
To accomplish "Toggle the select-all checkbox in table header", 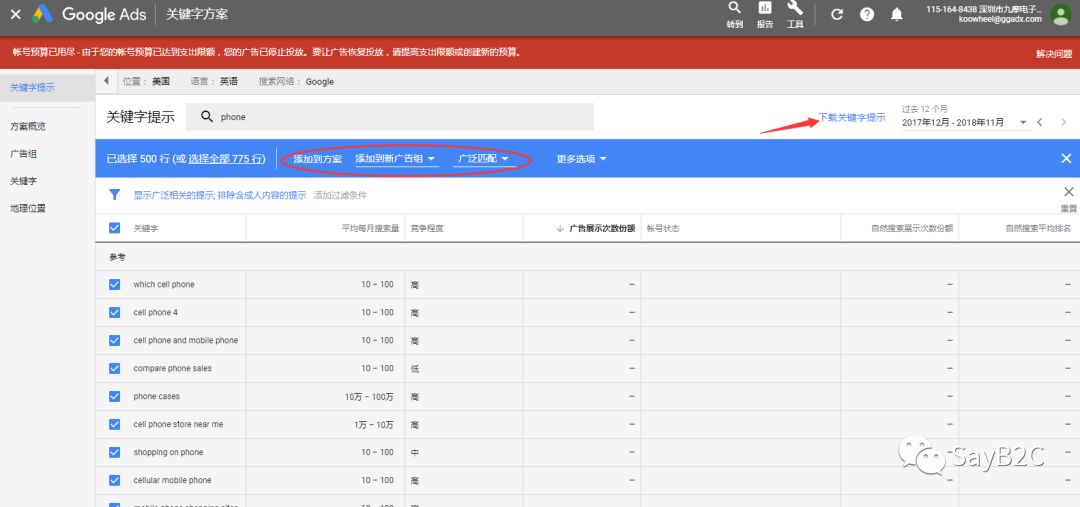I will coord(114,228).
